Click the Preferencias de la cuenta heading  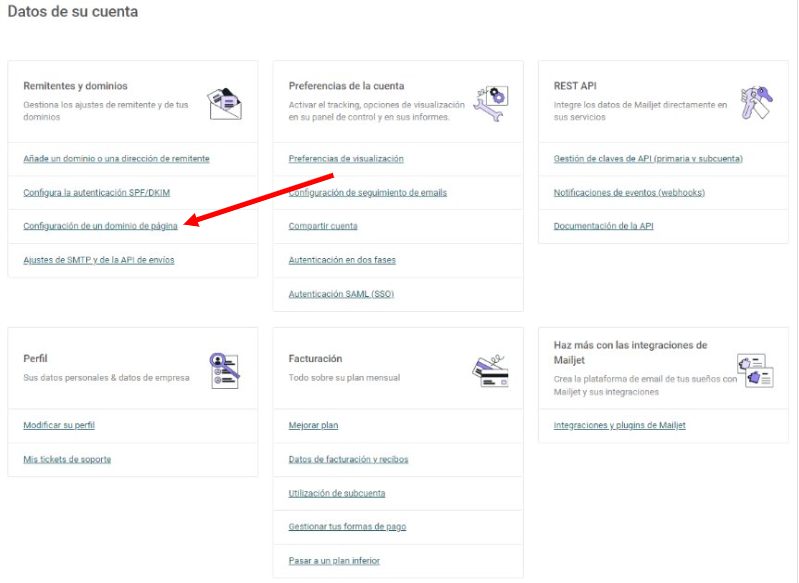(x=347, y=86)
